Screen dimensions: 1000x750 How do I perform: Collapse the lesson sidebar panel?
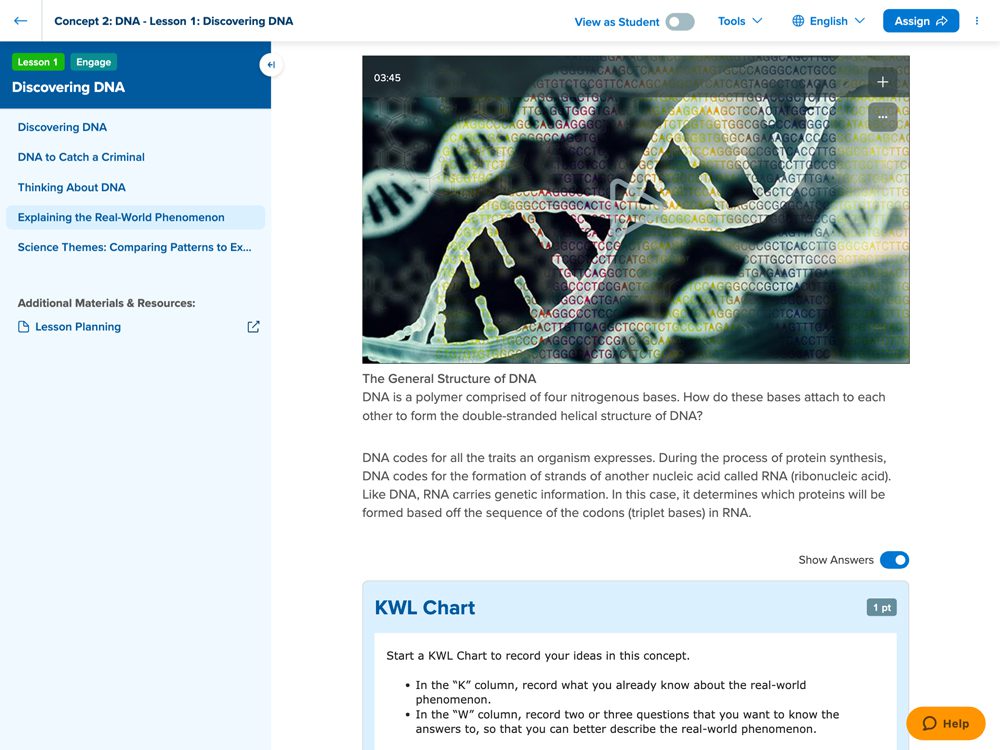pyautogui.click(x=271, y=65)
